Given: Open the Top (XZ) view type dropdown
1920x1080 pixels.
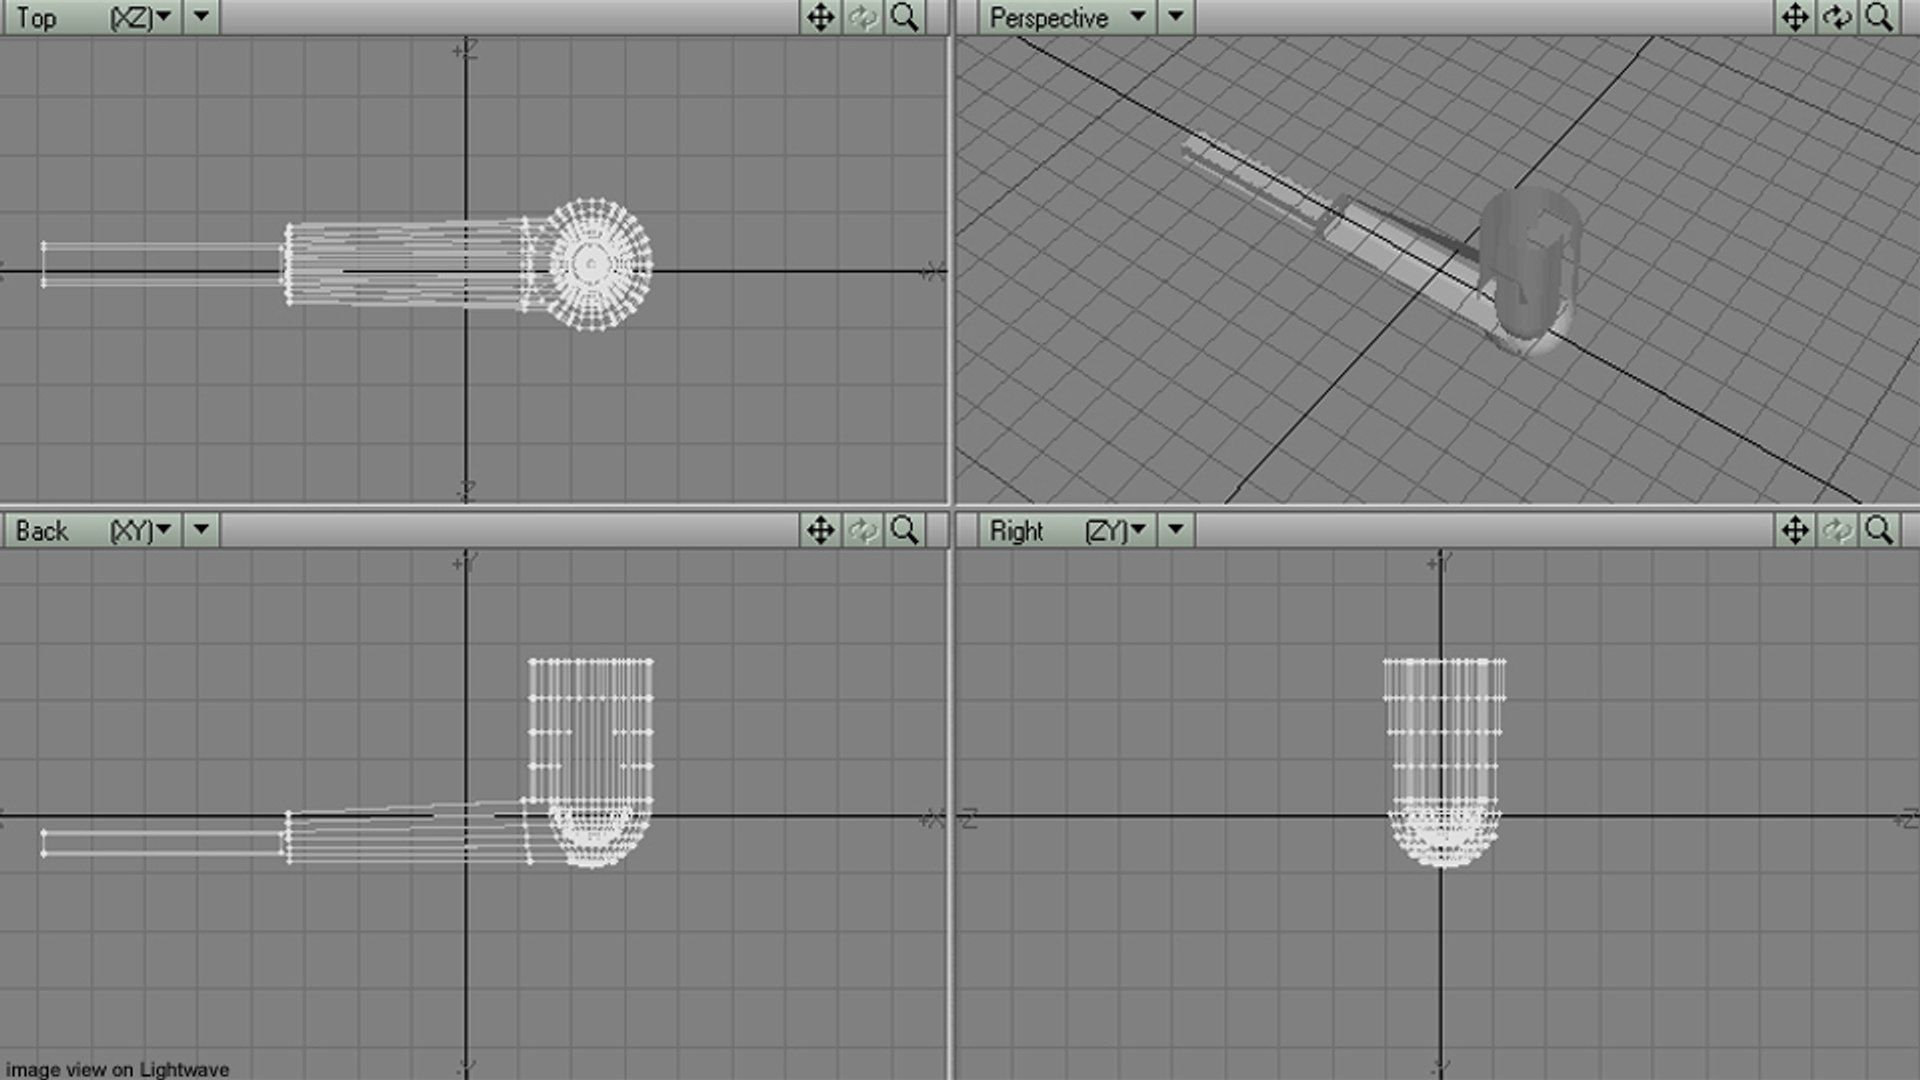Looking at the screenshot, I should point(92,17).
